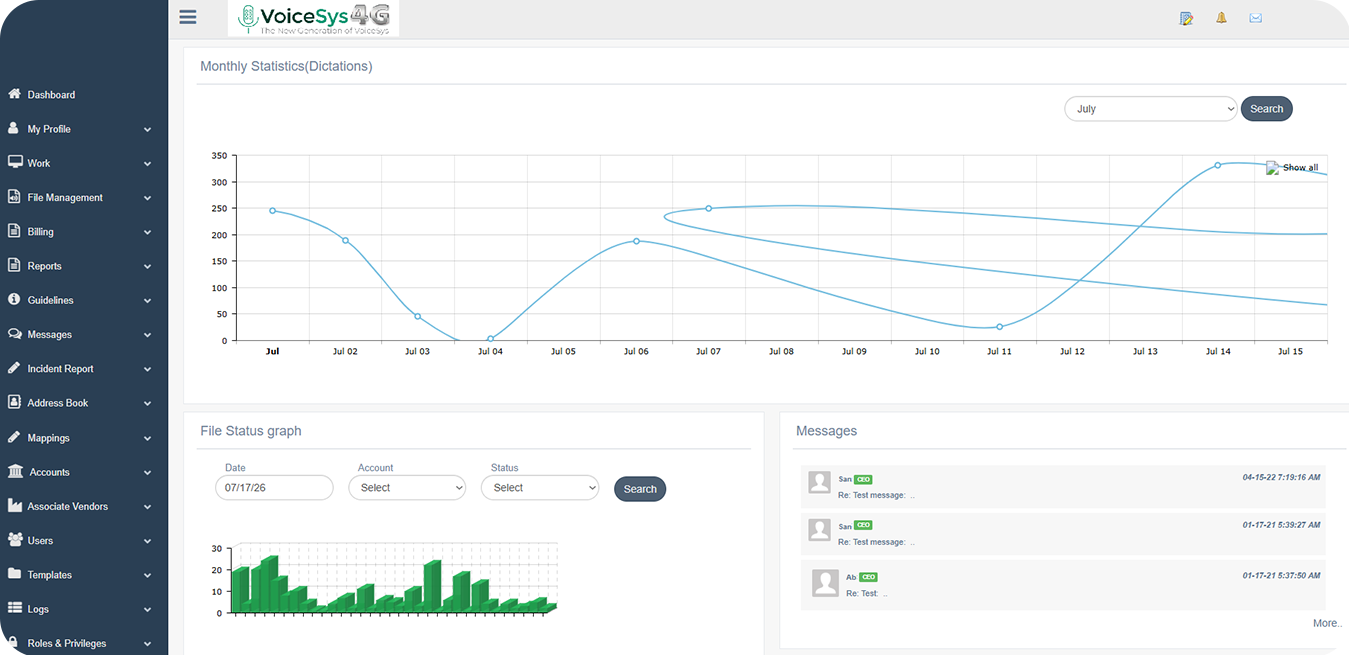
Task: Search the monthly statistics for July
Action: tap(1267, 109)
